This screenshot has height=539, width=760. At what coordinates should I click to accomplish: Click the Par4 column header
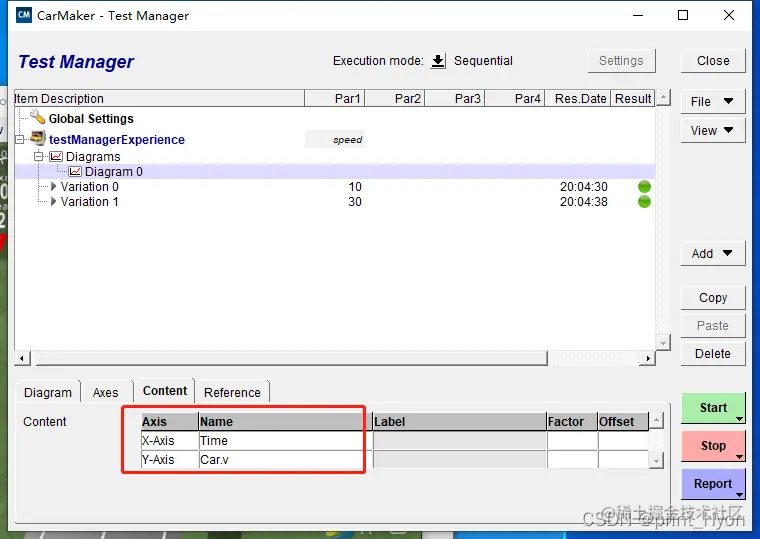pyautogui.click(x=515, y=98)
